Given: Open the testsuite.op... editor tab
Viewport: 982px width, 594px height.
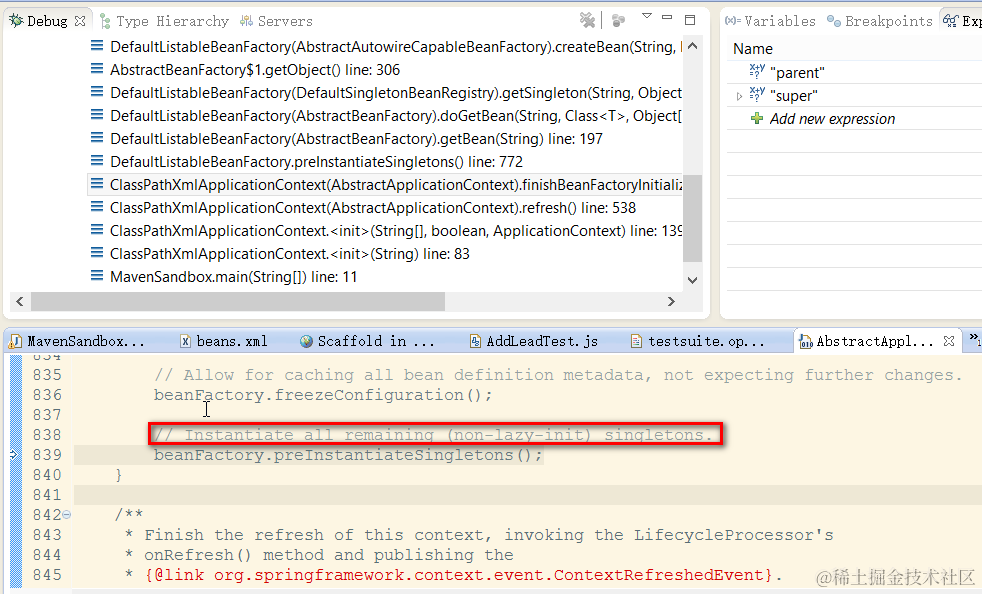Looking at the screenshot, I should pos(697,341).
